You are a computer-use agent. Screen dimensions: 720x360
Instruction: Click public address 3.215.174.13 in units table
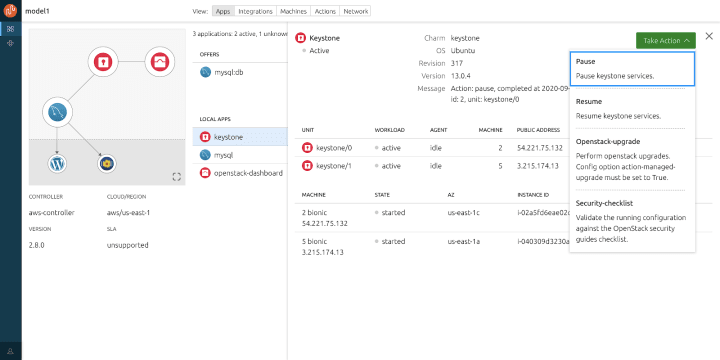[x=538, y=166]
